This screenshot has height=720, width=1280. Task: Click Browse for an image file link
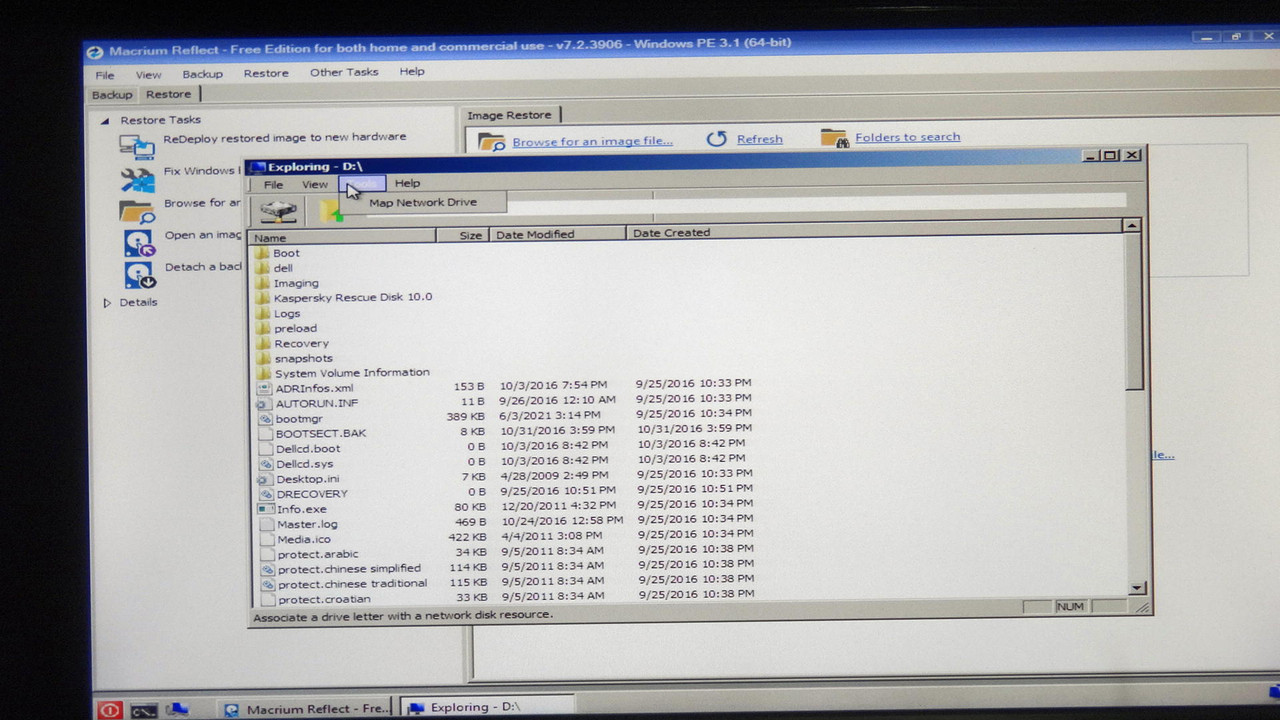(x=592, y=141)
